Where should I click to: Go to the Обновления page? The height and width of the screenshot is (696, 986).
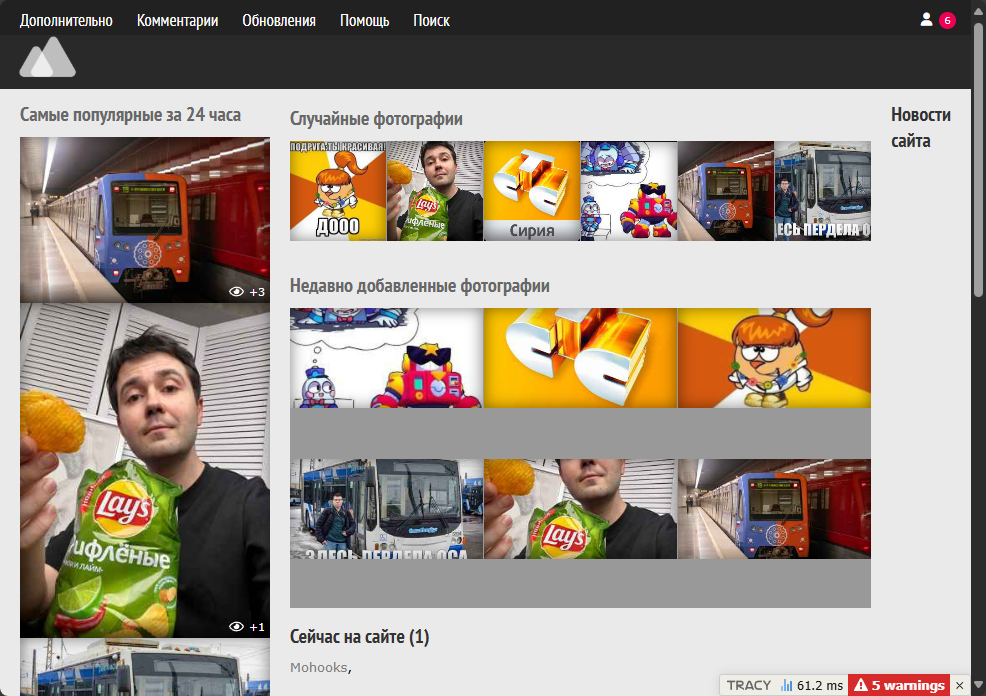point(279,20)
